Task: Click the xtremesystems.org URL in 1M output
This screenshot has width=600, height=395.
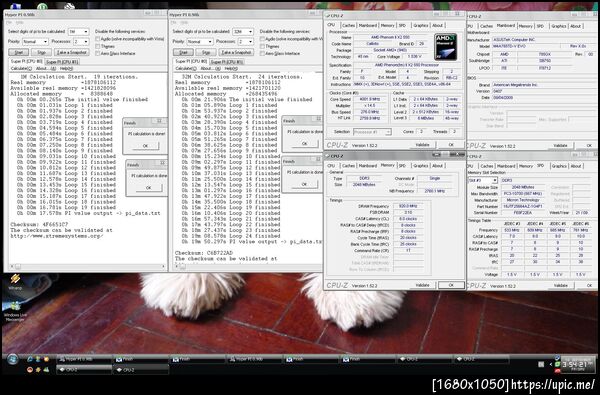Action: (57, 236)
